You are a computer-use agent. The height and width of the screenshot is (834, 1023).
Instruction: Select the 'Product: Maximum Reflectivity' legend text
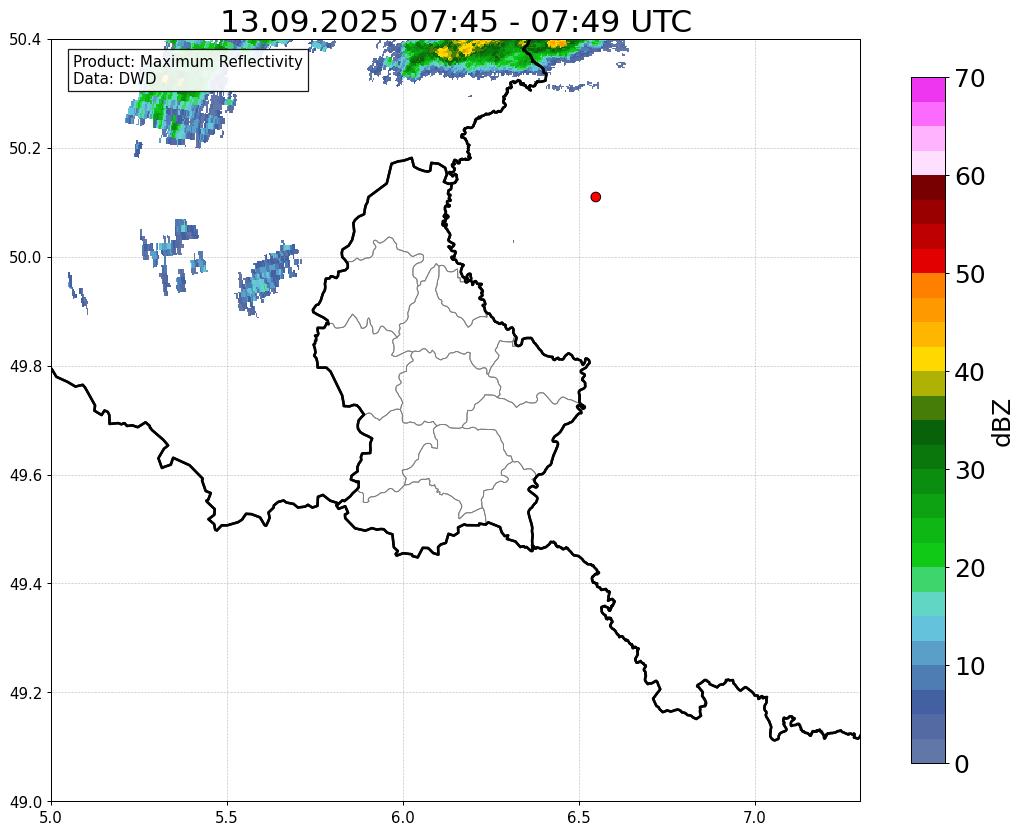click(188, 61)
